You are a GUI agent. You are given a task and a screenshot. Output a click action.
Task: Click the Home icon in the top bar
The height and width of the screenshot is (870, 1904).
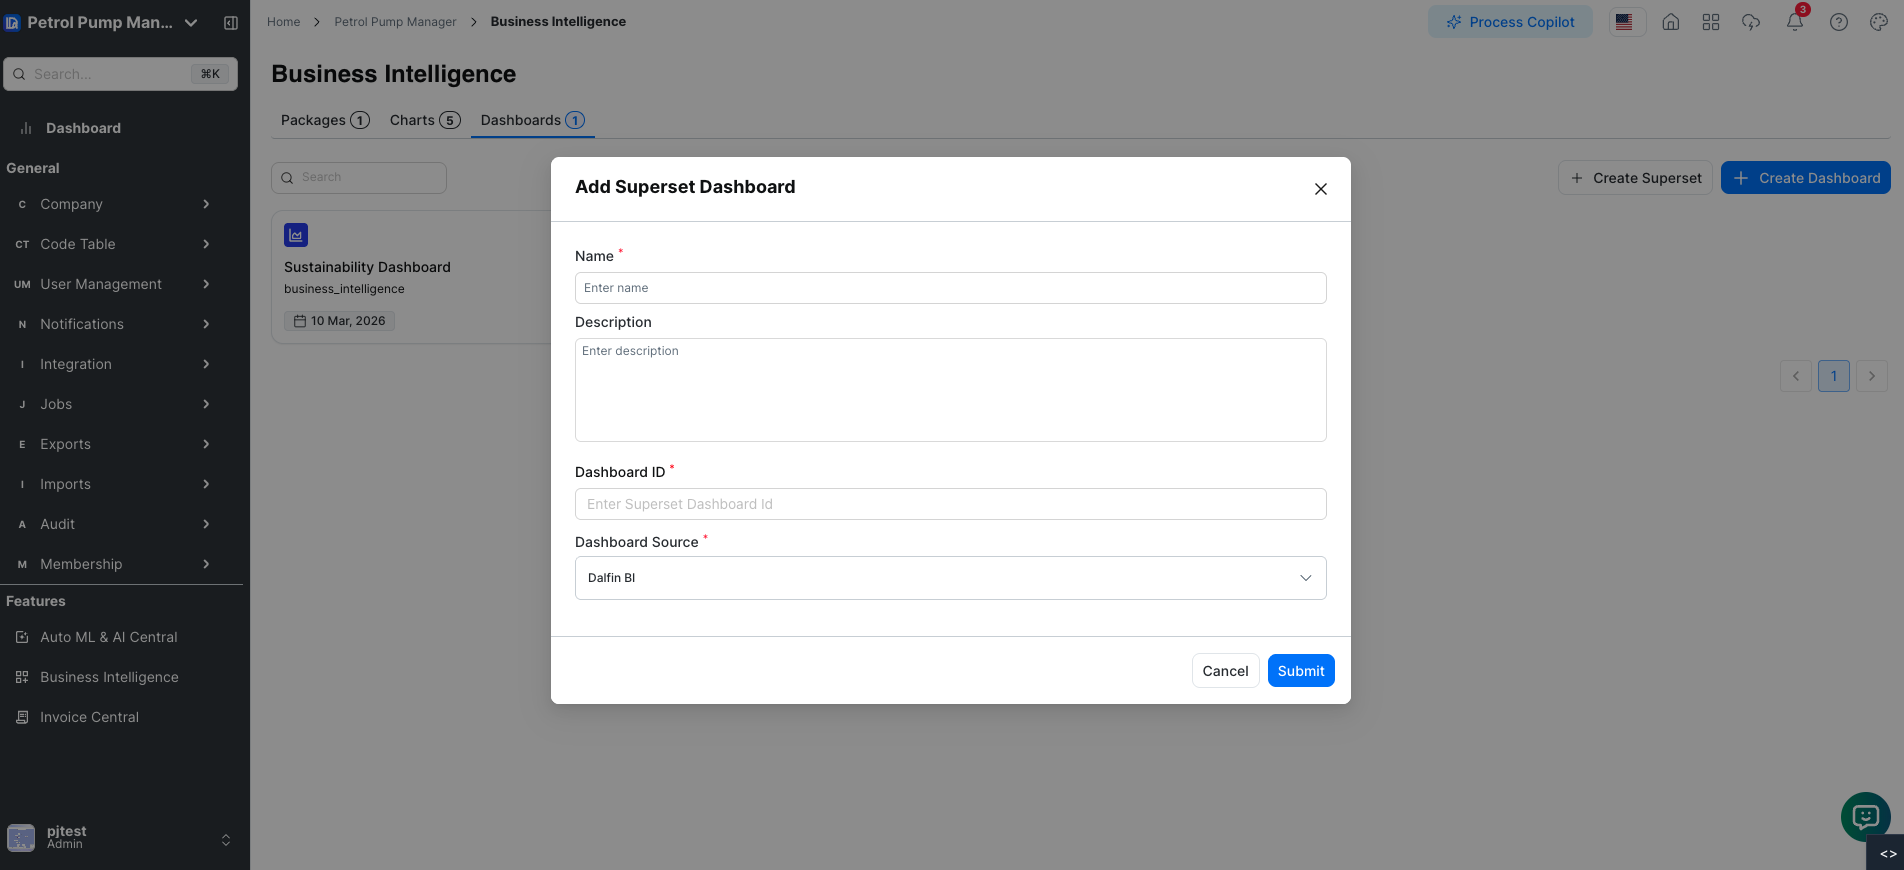coord(1670,21)
